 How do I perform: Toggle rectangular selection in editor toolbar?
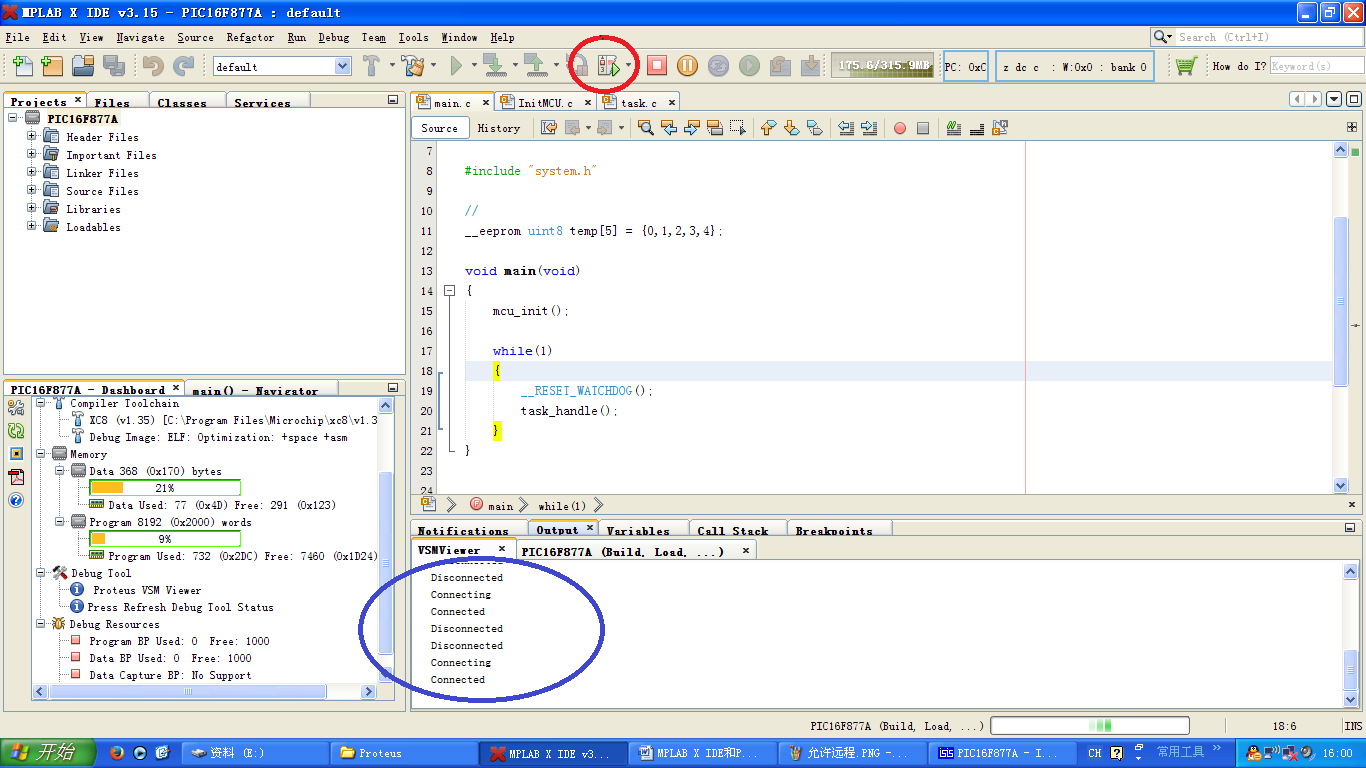tap(738, 128)
